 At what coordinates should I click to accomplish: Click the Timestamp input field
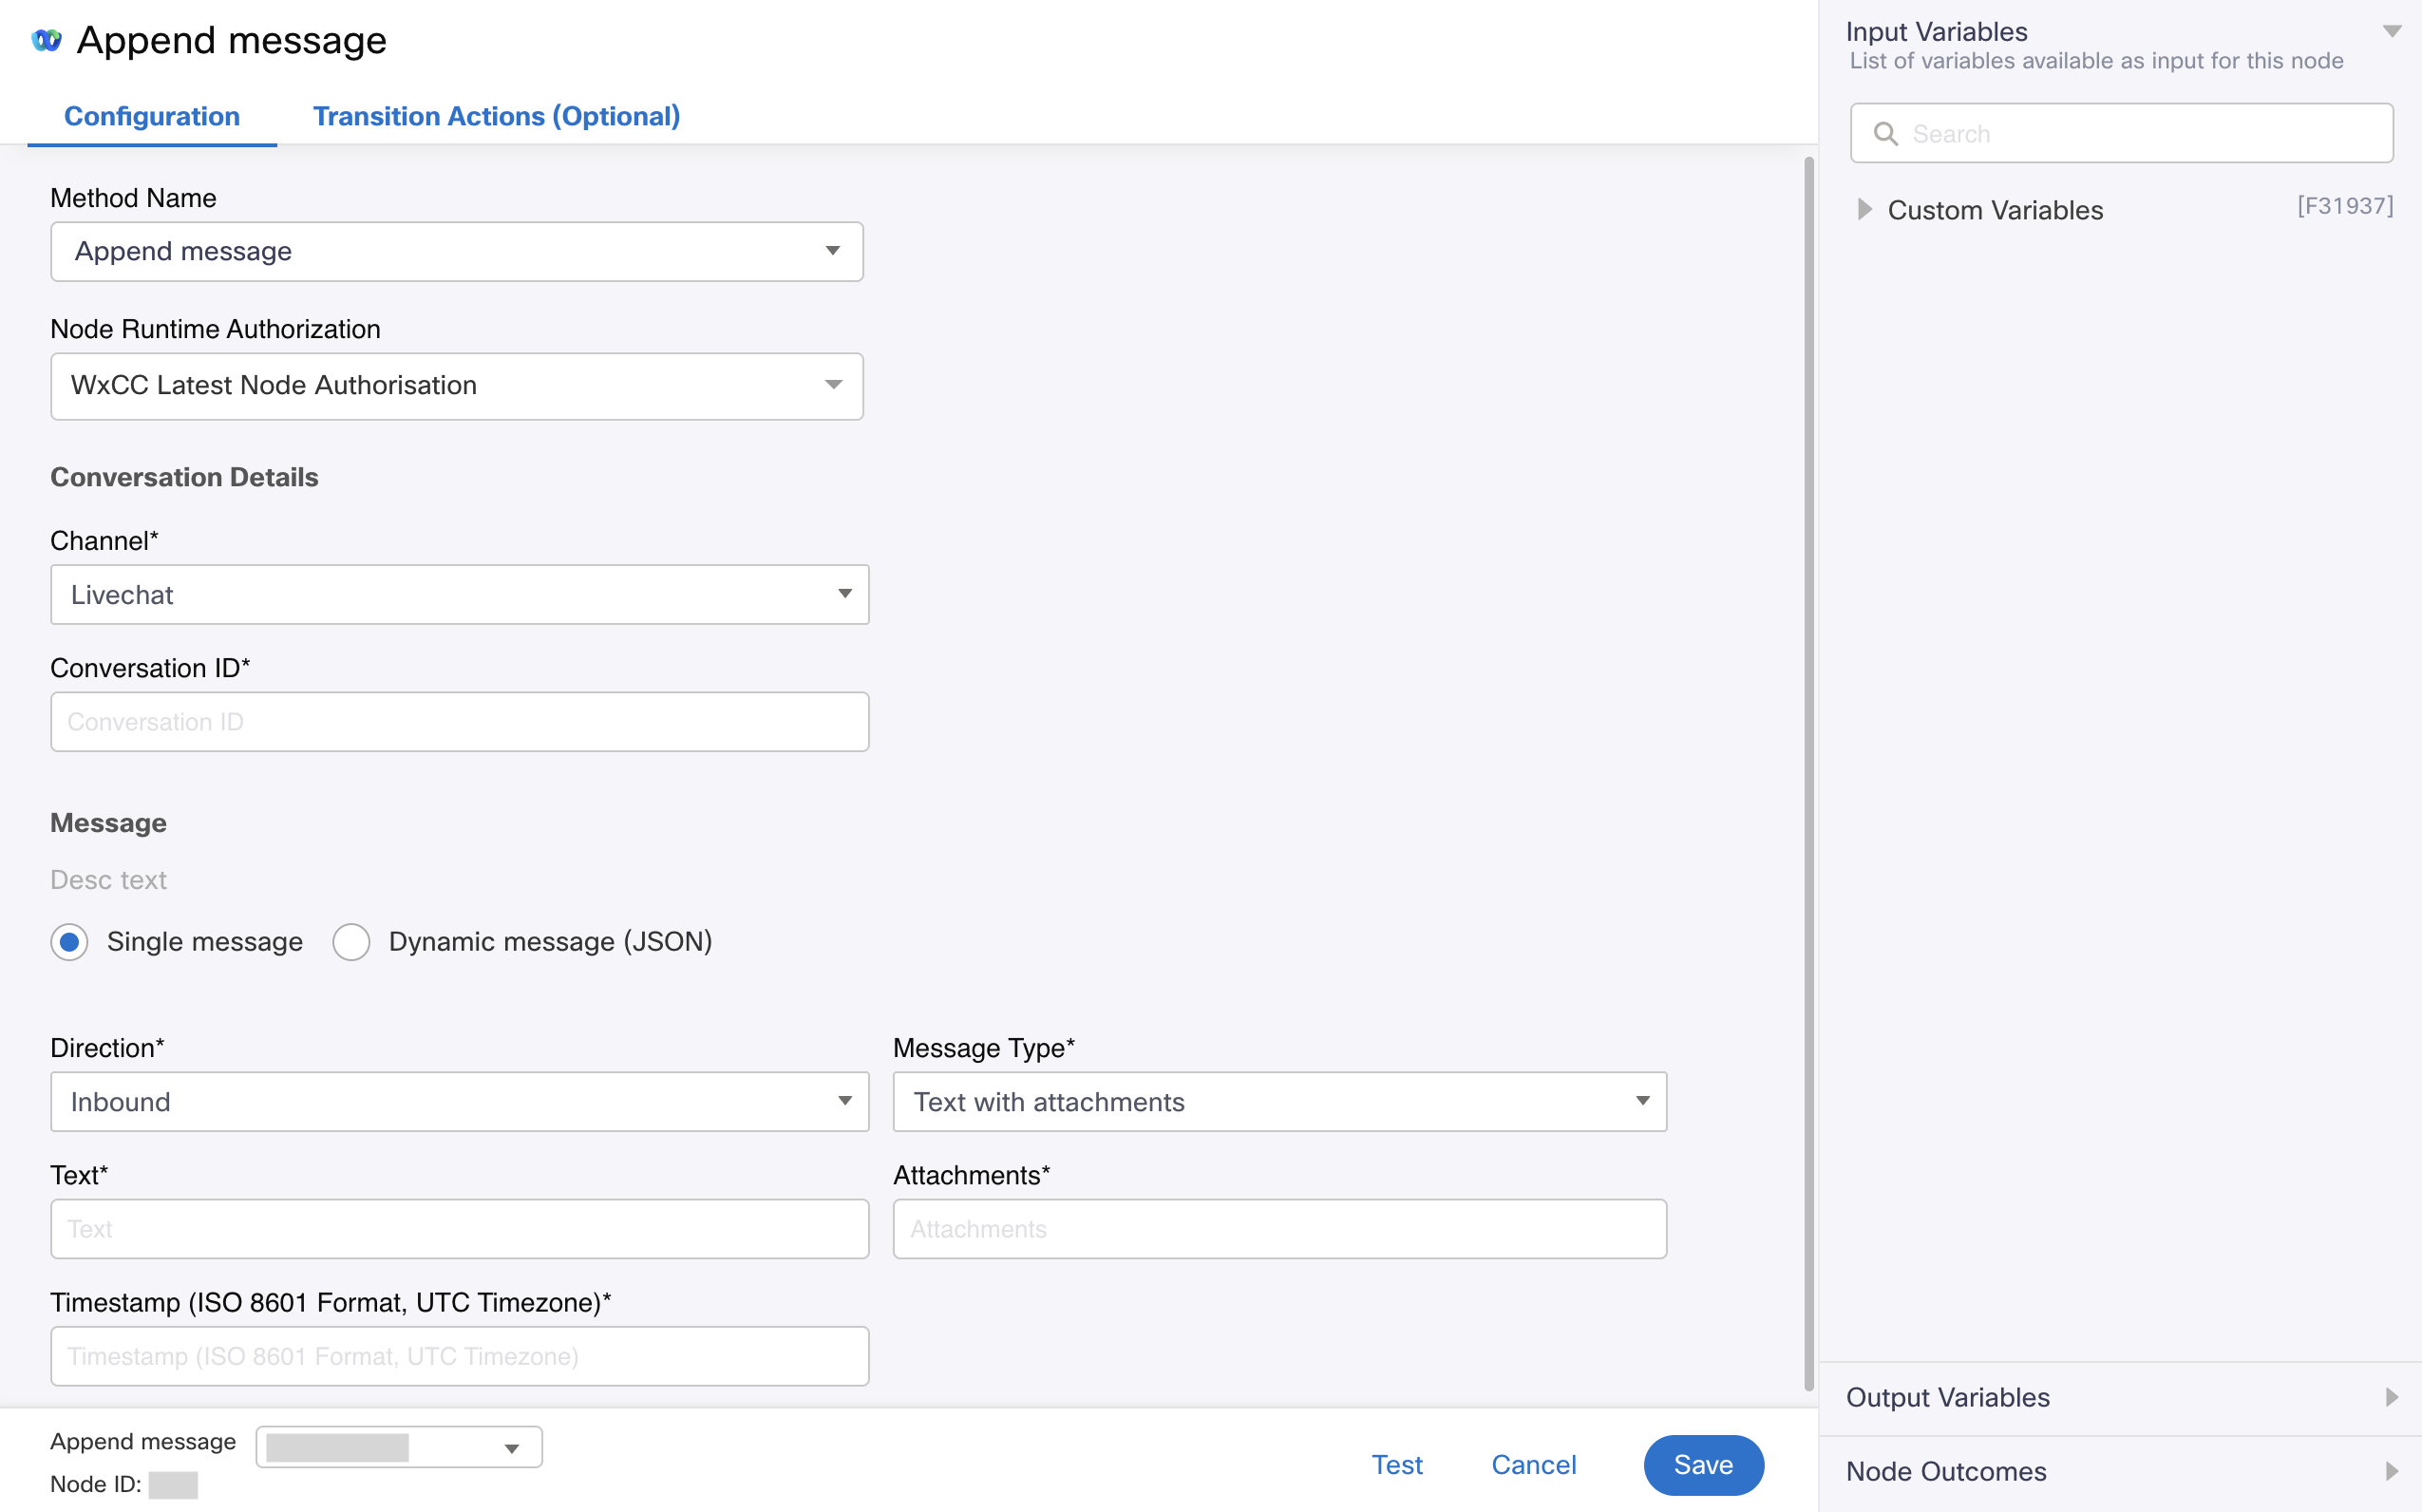coord(458,1355)
